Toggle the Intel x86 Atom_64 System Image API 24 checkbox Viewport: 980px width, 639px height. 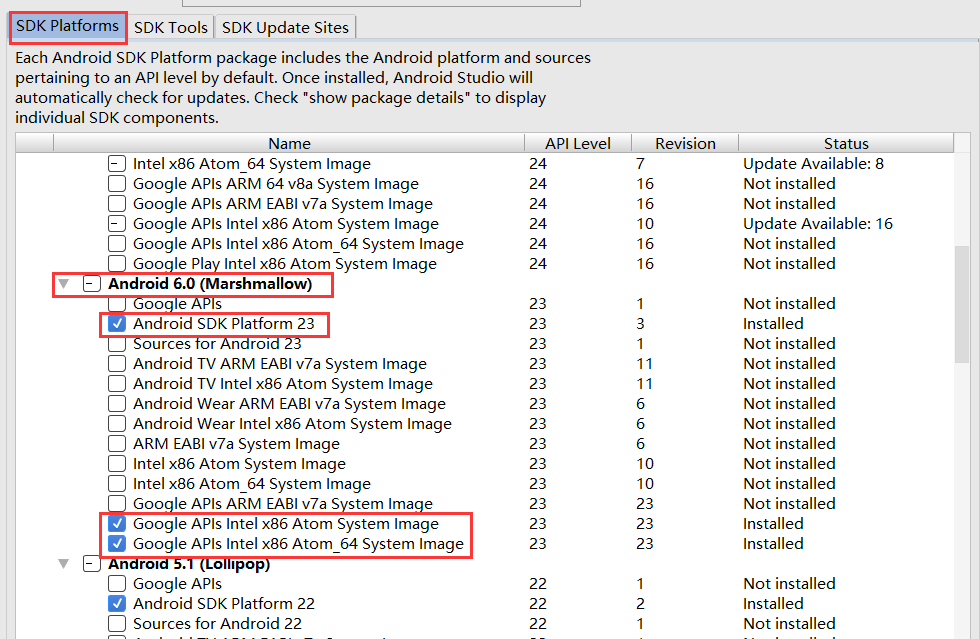[117, 164]
